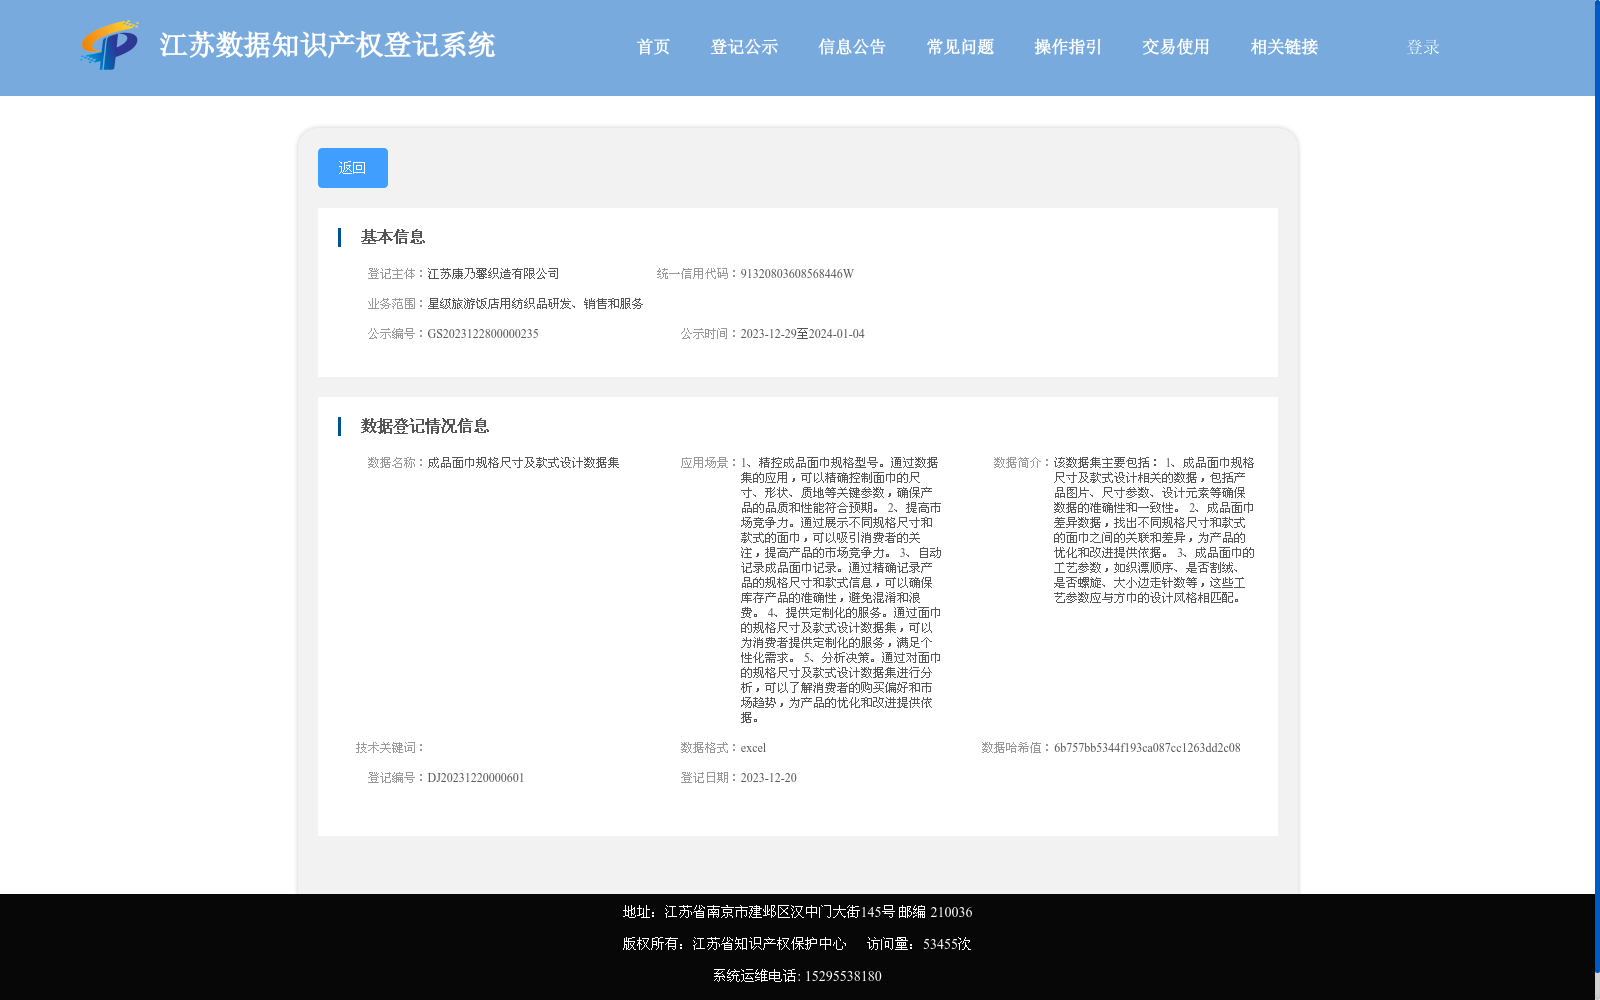Select registration date 2023-12-20
Screen dimensions: 1600x1000
coord(768,778)
